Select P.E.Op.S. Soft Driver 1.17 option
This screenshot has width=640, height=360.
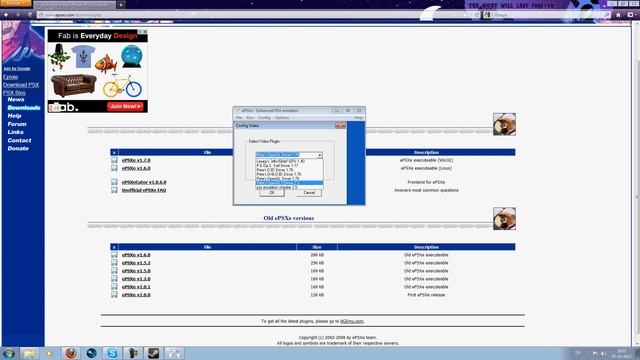click(289, 166)
